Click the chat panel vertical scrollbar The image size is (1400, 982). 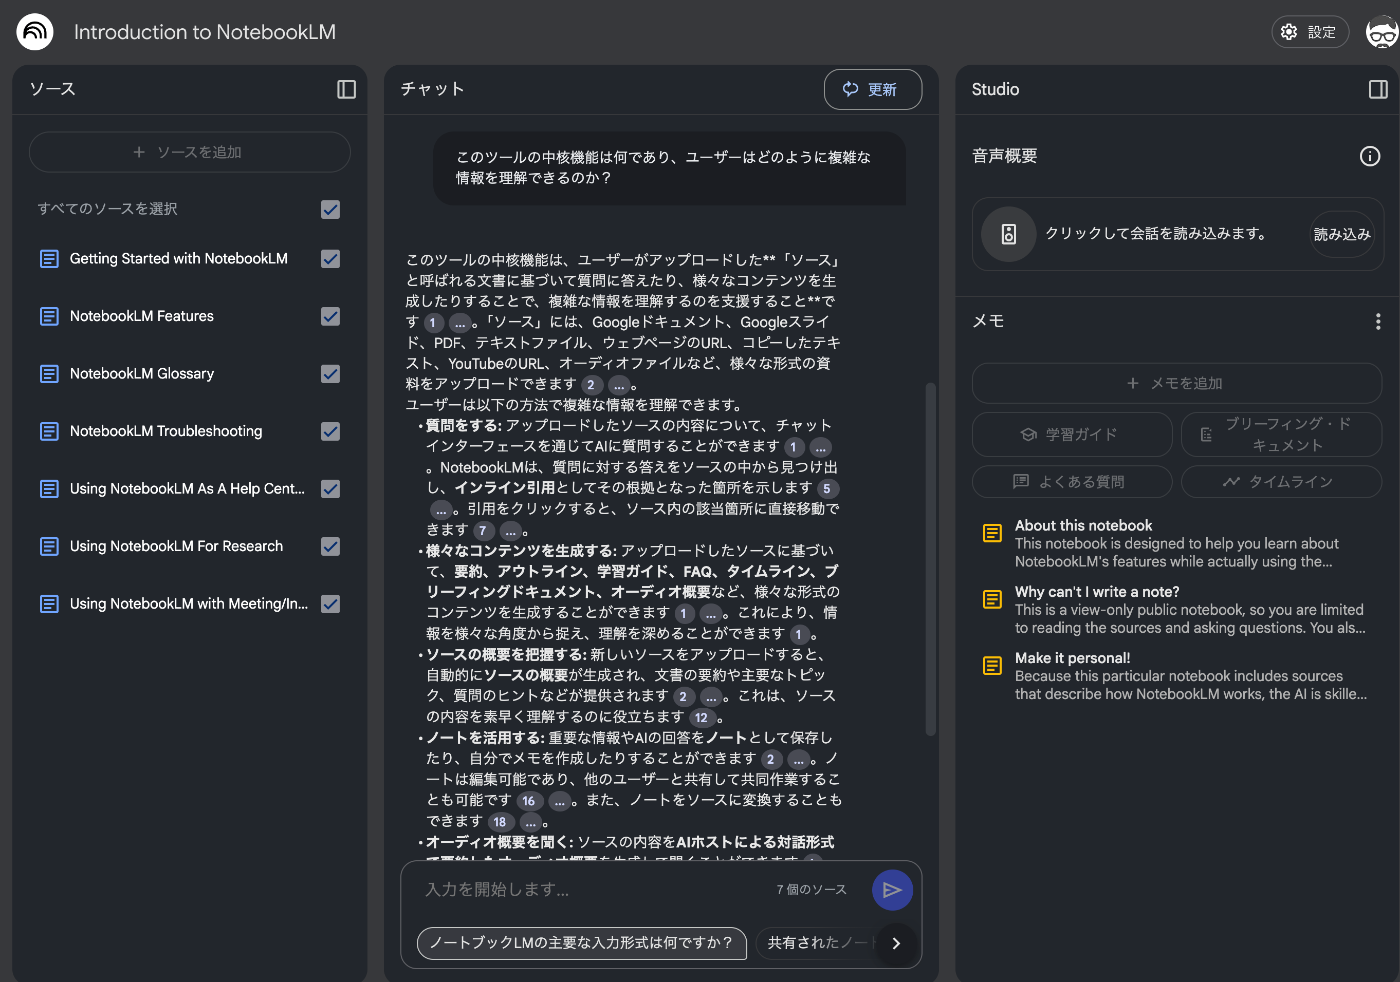tap(930, 558)
